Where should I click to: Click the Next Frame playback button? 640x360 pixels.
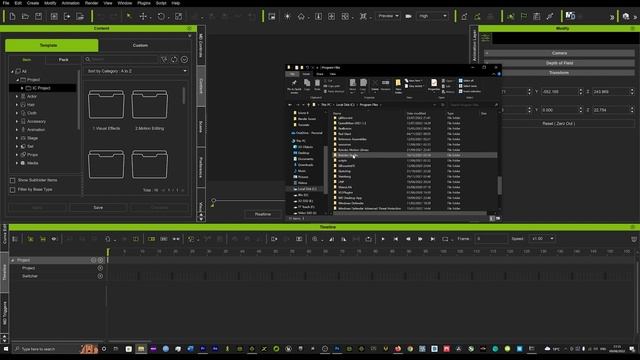pos(420,239)
